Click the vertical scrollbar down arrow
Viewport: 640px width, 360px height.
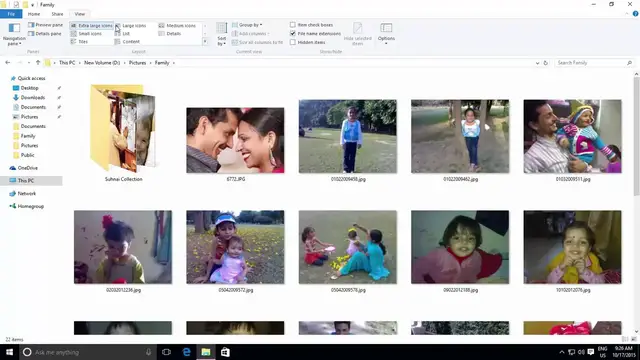(x=636, y=332)
